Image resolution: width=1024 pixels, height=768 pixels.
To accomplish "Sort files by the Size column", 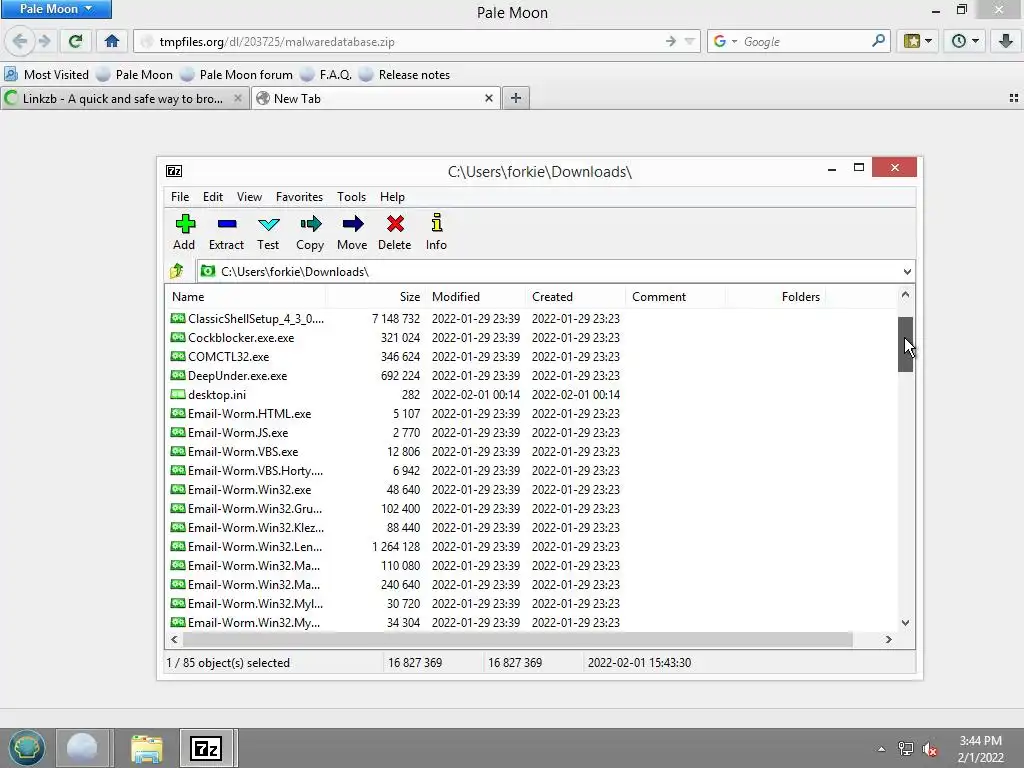I will (376, 296).
